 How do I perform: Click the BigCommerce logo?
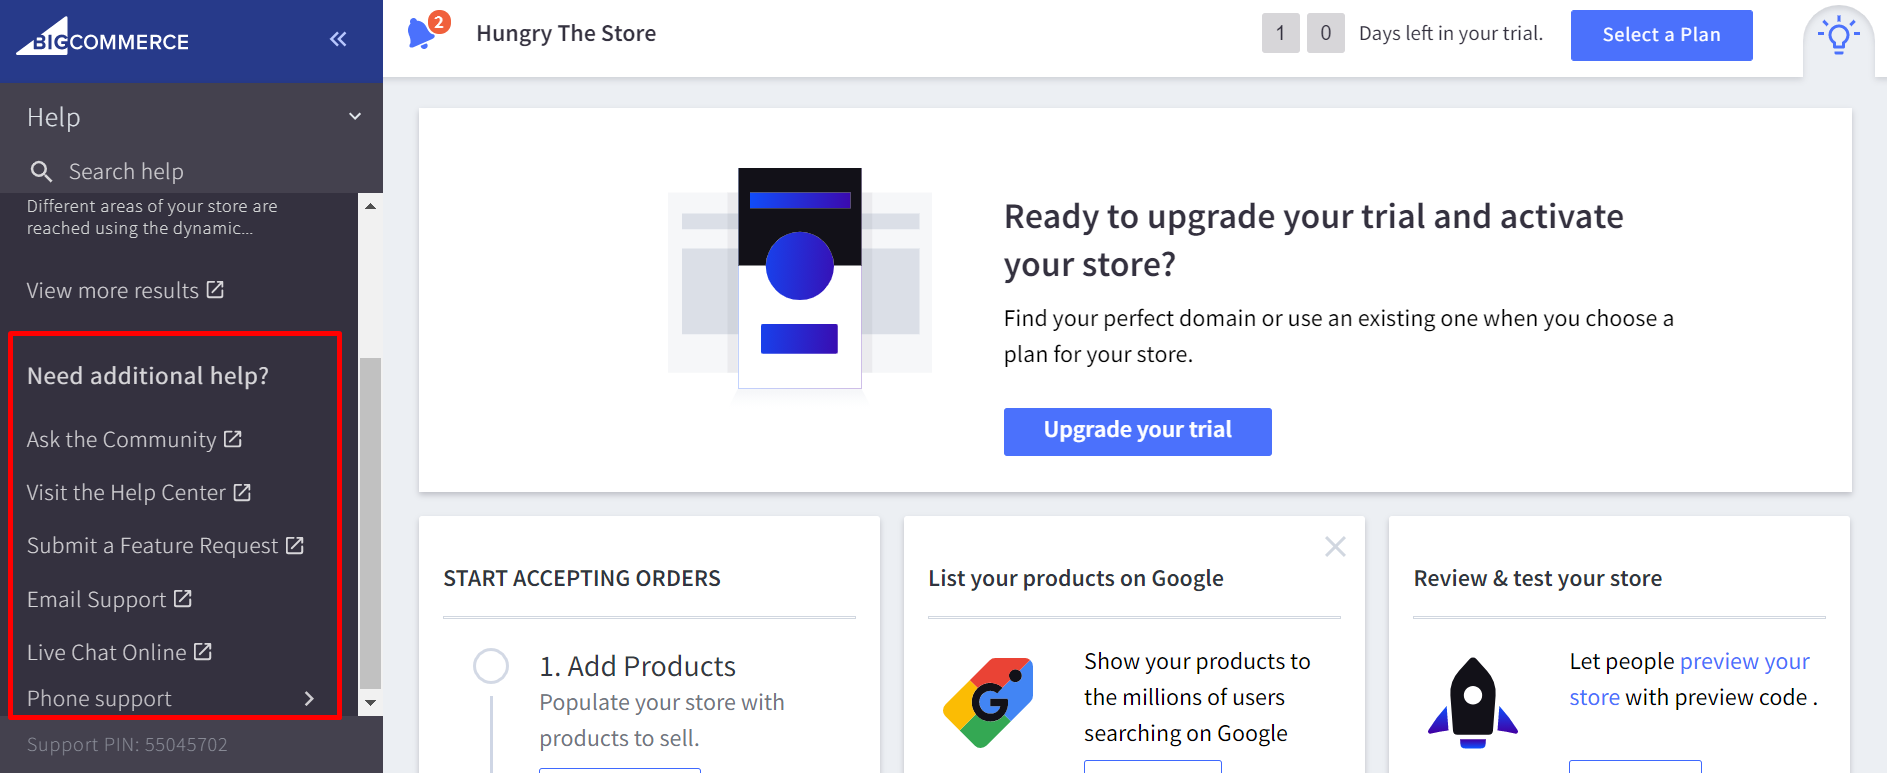click(103, 38)
